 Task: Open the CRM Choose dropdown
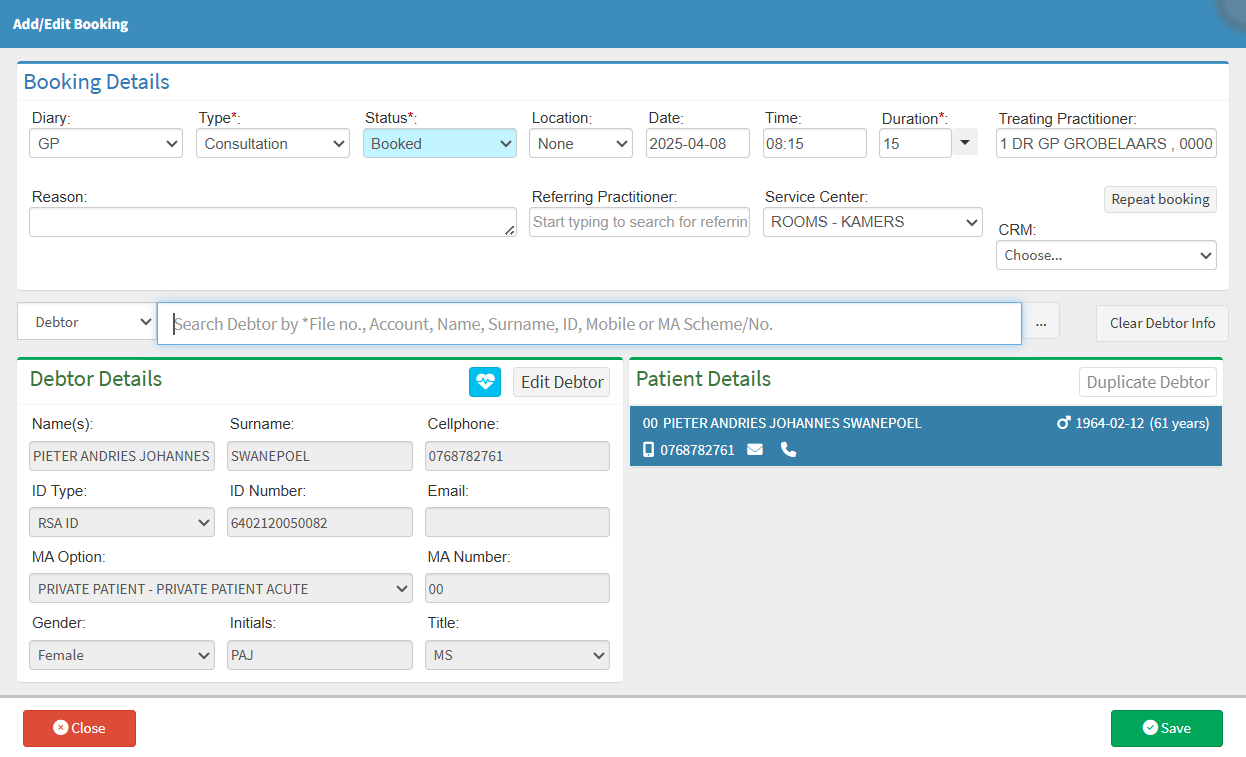pyautogui.click(x=1106, y=255)
